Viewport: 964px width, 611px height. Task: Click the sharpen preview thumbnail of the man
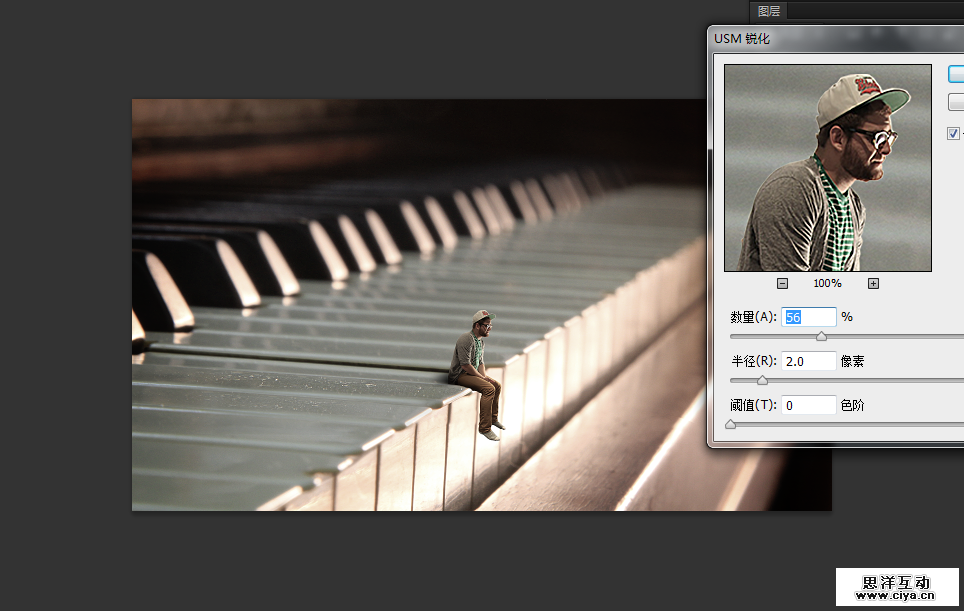[827, 168]
